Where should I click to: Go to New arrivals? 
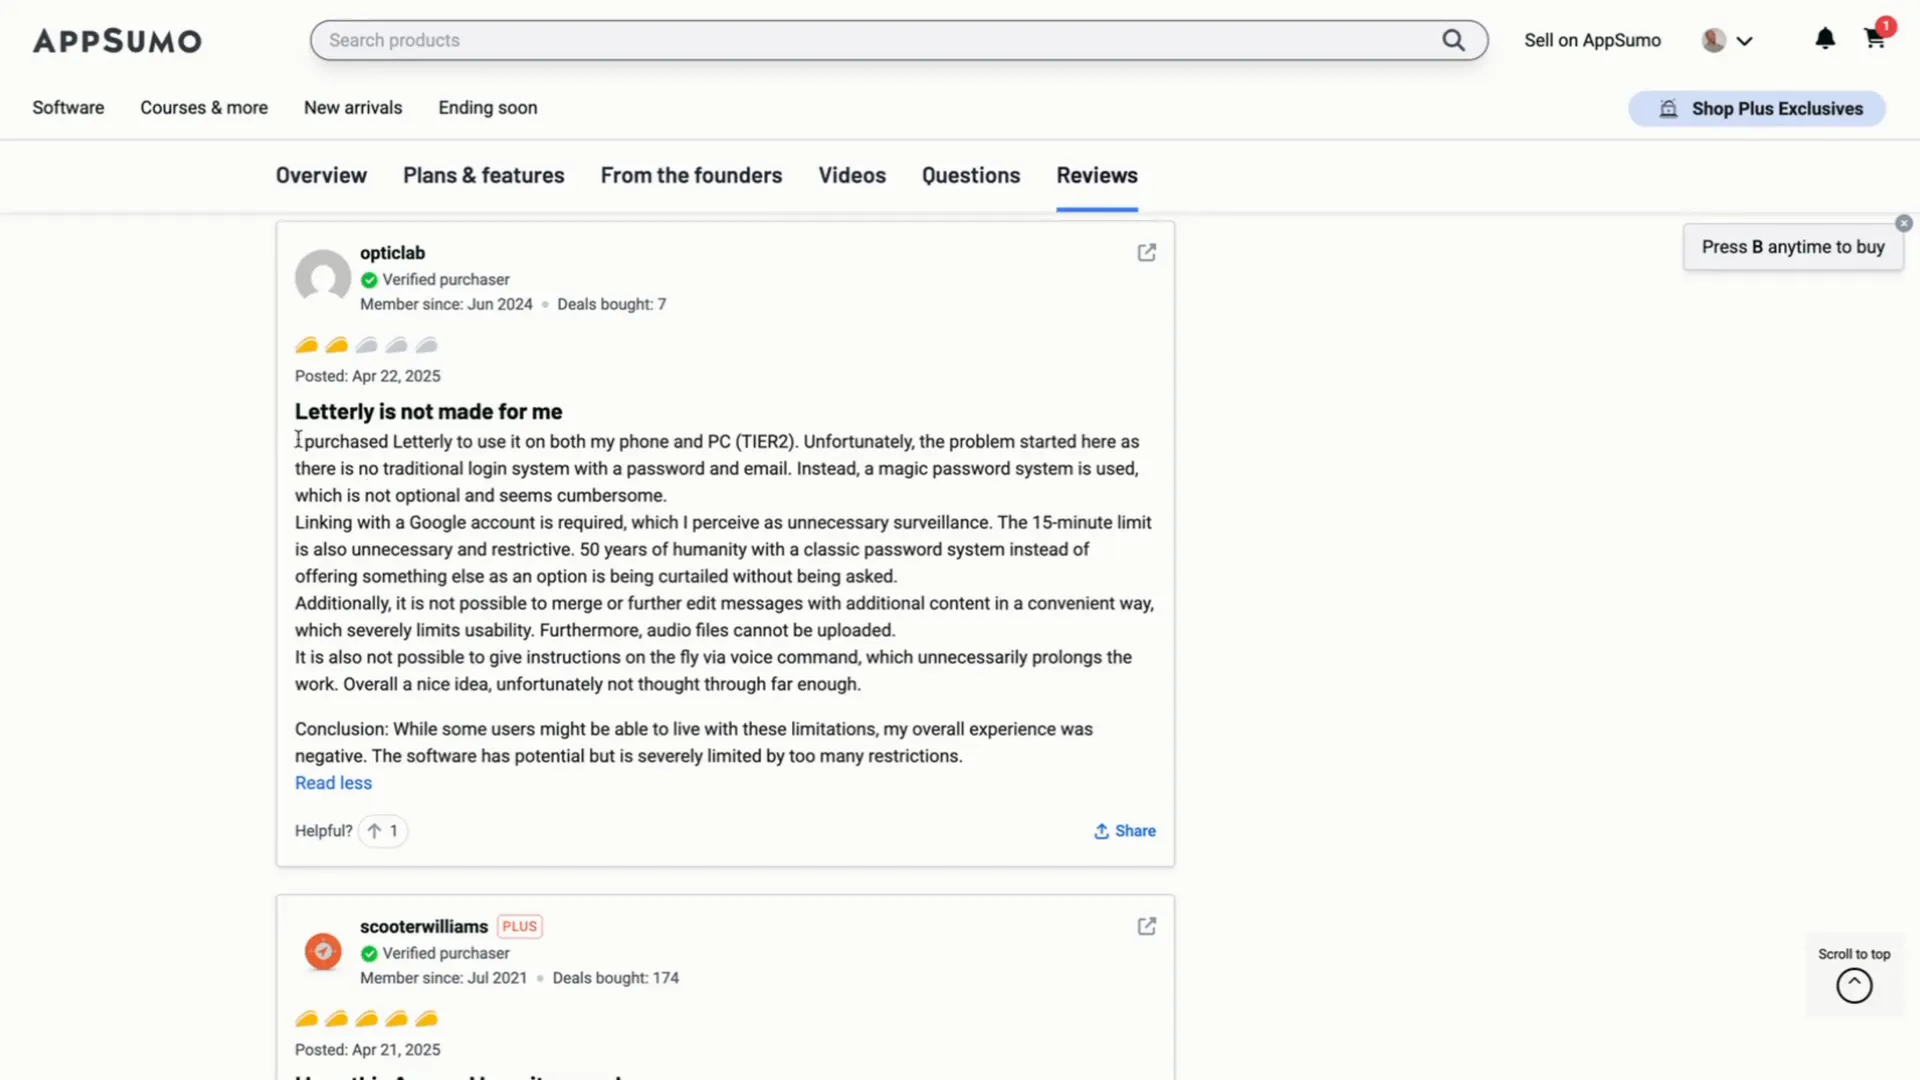click(353, 108)
